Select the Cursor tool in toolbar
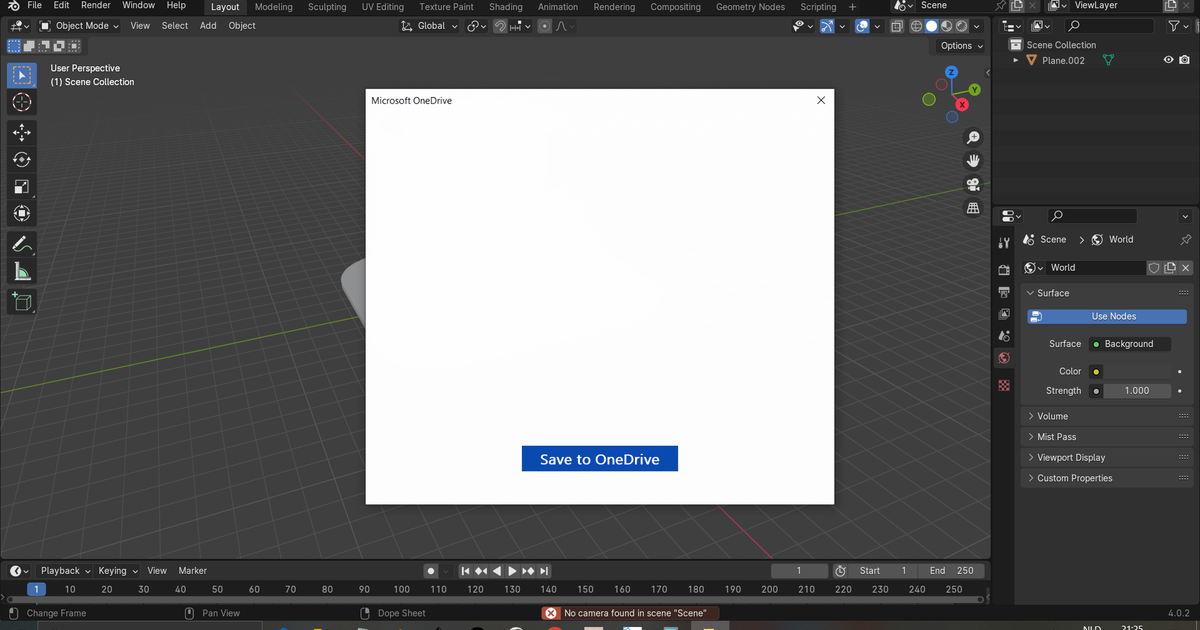This screenshot has height=630, width=1200. 22,102
